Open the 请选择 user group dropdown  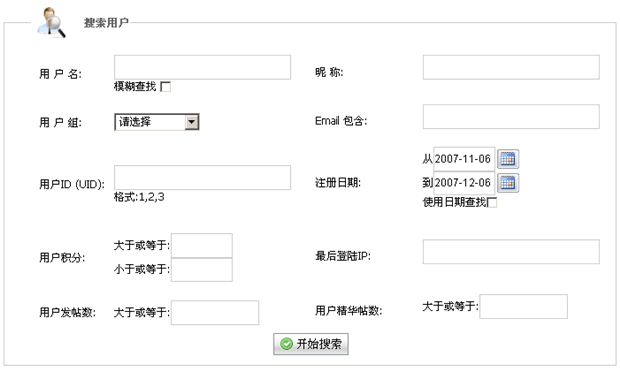click(x=157, y=122)
